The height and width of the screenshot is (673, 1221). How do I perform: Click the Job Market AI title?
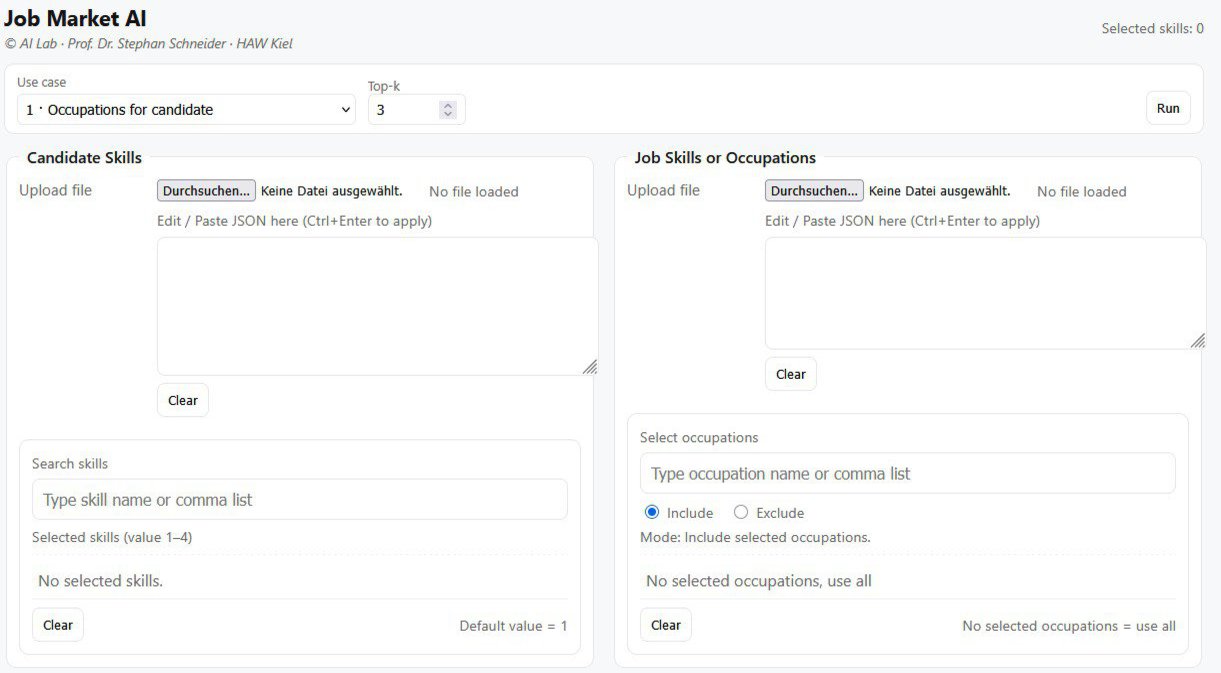pos(76,18)
